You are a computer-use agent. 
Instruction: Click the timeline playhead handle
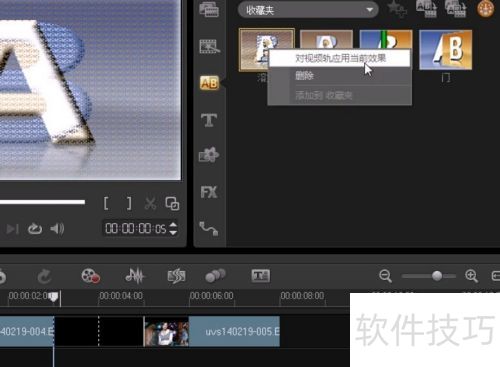tap(53, 297)
